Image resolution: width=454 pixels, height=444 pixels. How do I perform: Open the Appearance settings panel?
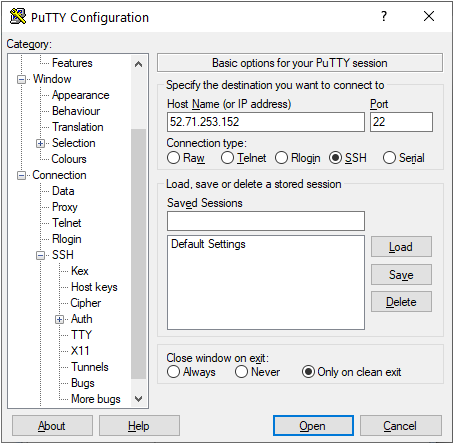(80, 95)
